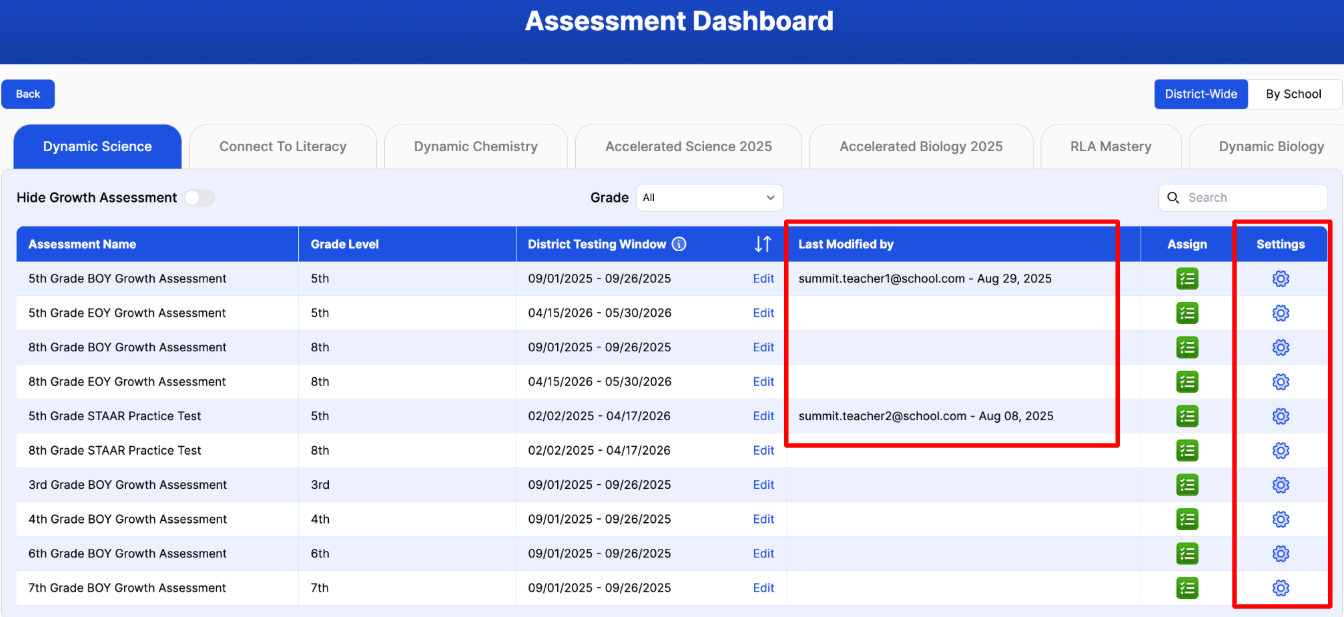Image resolution: width=1344 pixels, height=617 pixels.
Task: Select District-Wide view option
Action: point(1201,94)
